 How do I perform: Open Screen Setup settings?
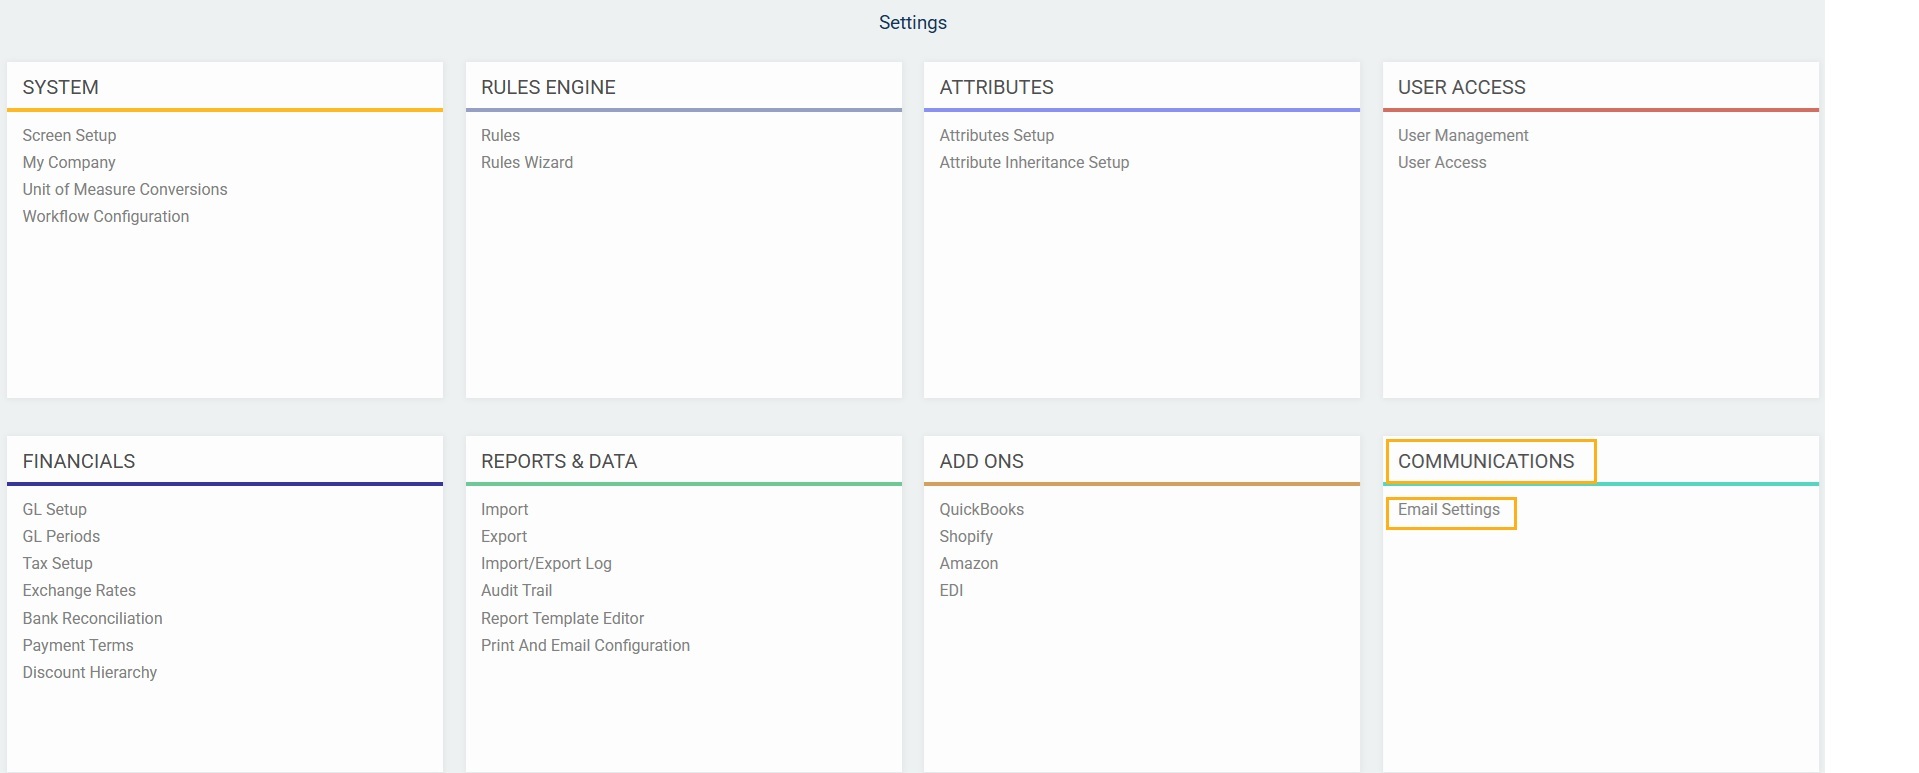point(69,135)
